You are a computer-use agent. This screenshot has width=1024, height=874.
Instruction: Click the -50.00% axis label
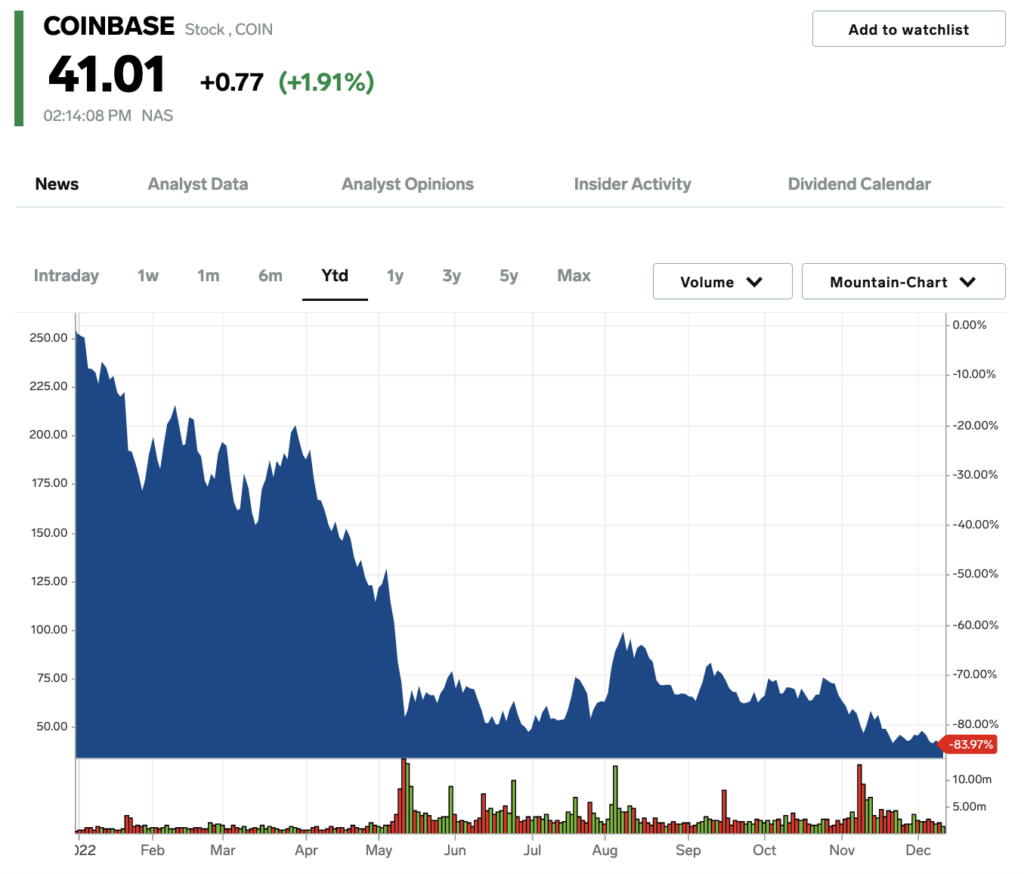point(975,574)
